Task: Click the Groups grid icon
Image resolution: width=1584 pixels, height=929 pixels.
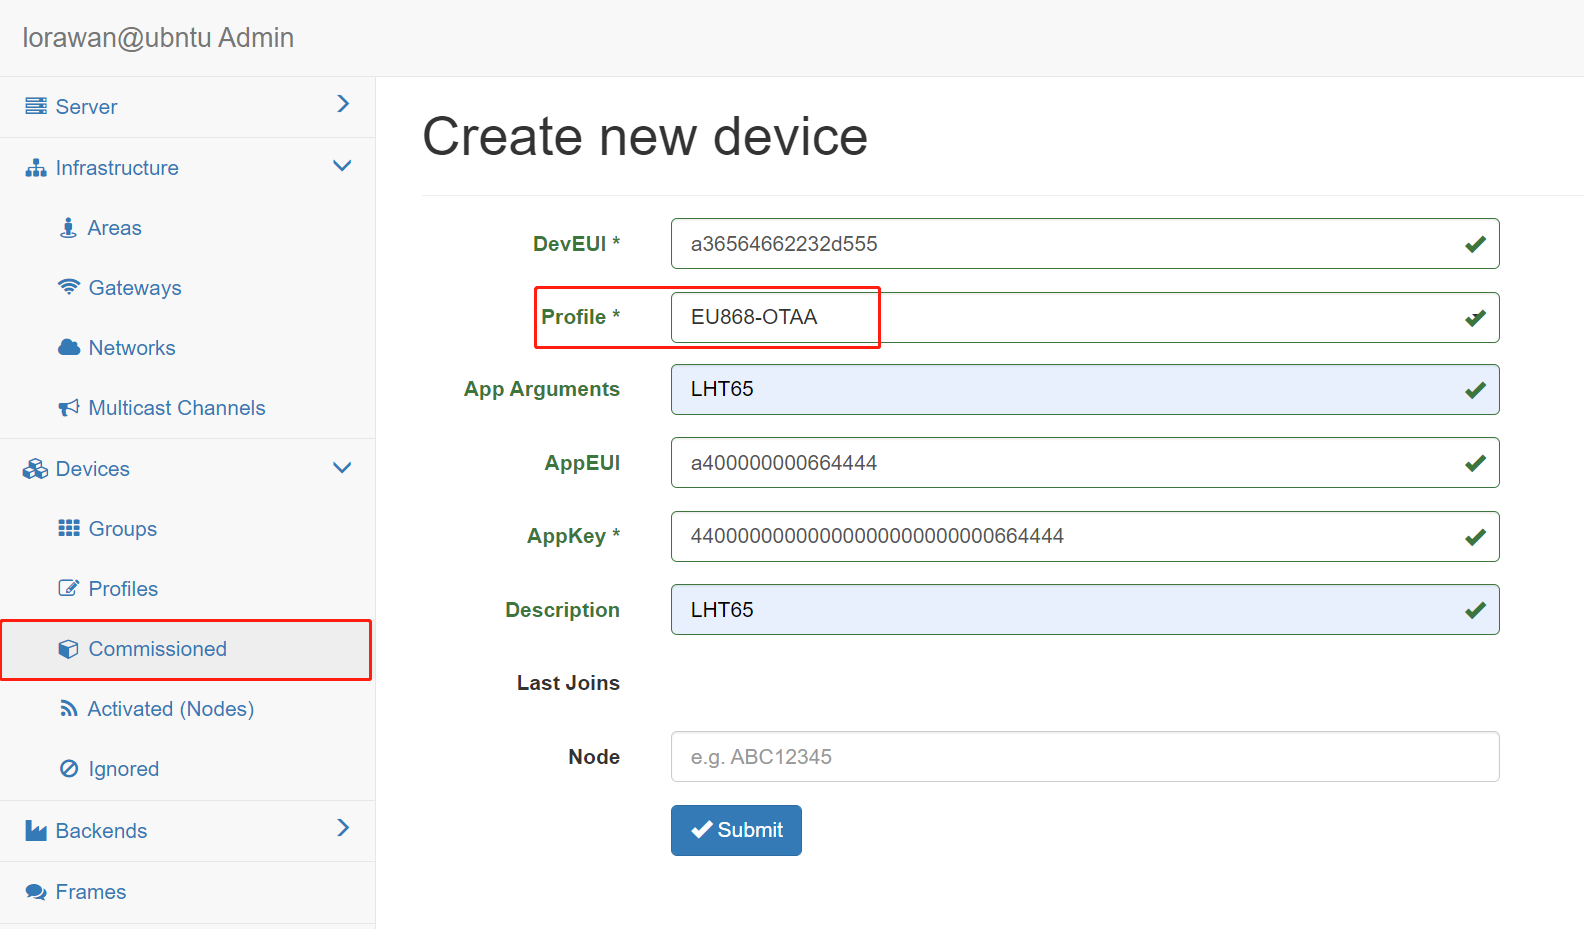Action: tap(69, 528)
